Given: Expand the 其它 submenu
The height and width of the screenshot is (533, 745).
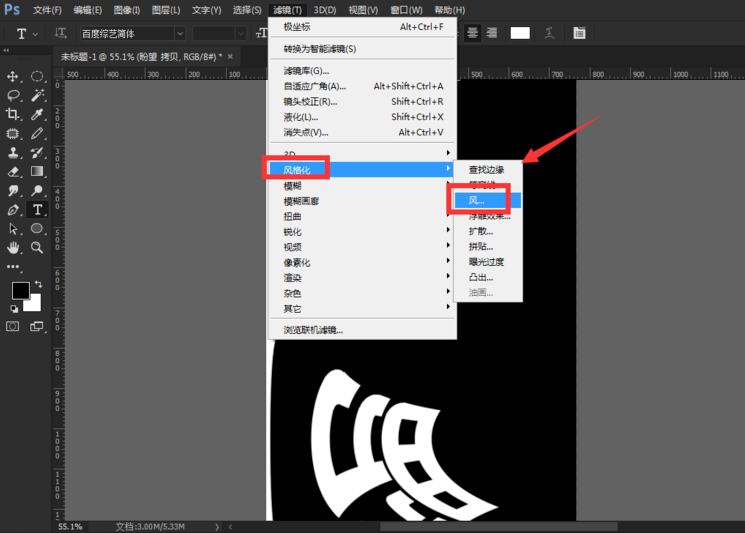Looking at the screenshot, I should pyautogui.click(x=363, y=309).
